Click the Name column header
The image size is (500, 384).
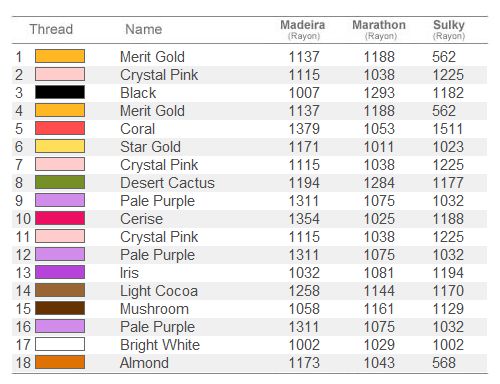[144, 29]
